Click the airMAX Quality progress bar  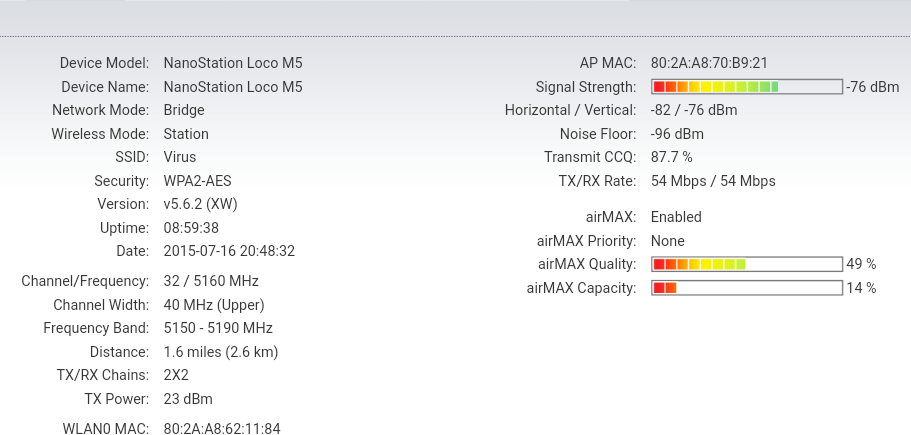pyautogui.click(x=746, y=264)
